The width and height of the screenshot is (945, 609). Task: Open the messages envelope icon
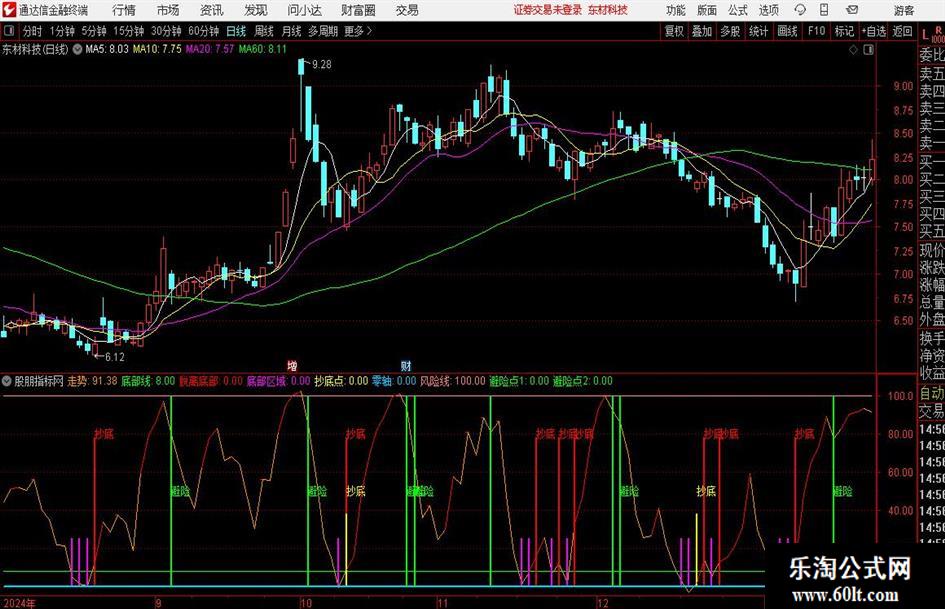click(852, 10)
